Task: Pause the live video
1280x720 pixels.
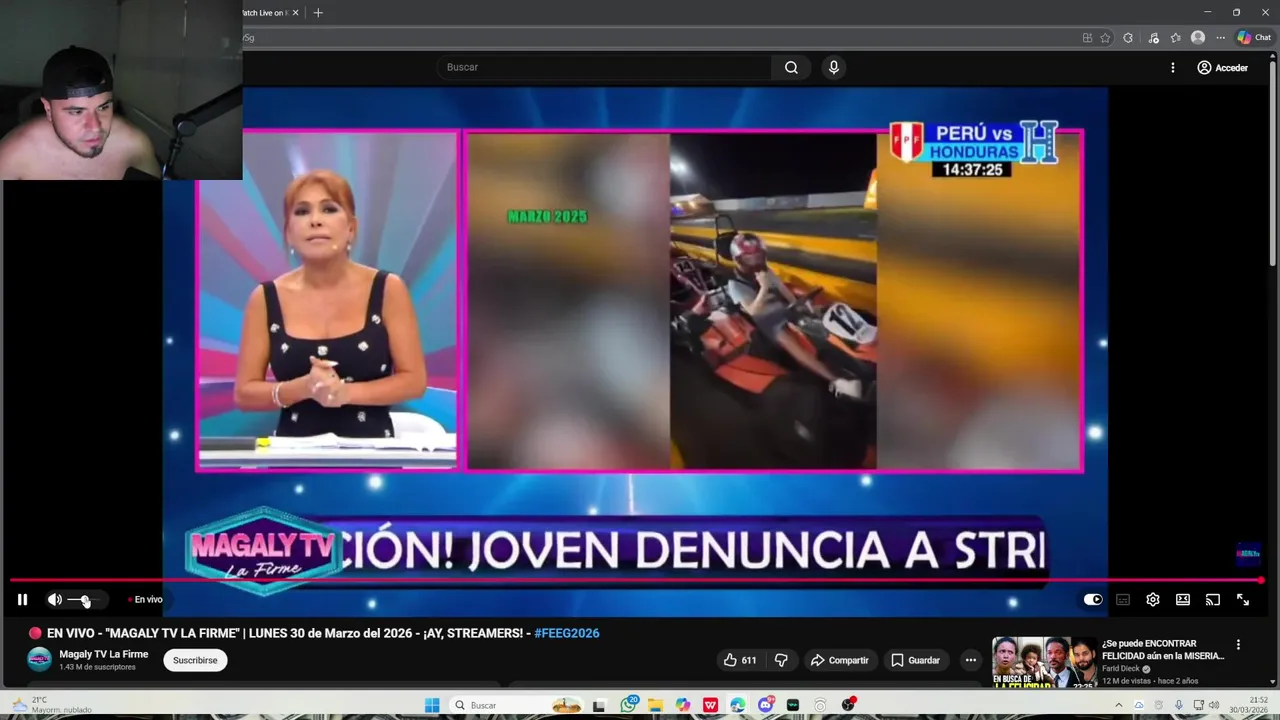Action: (22, 599)
